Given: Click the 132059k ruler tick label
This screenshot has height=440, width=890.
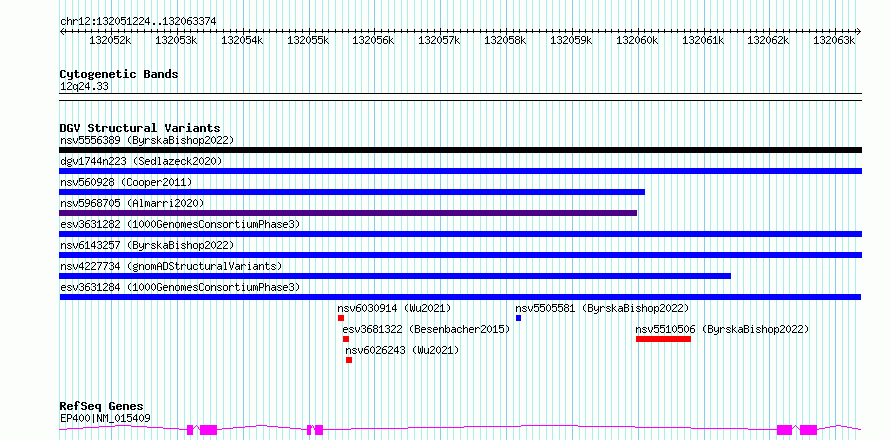Looking at the screenshot, I should click(572, 40).
